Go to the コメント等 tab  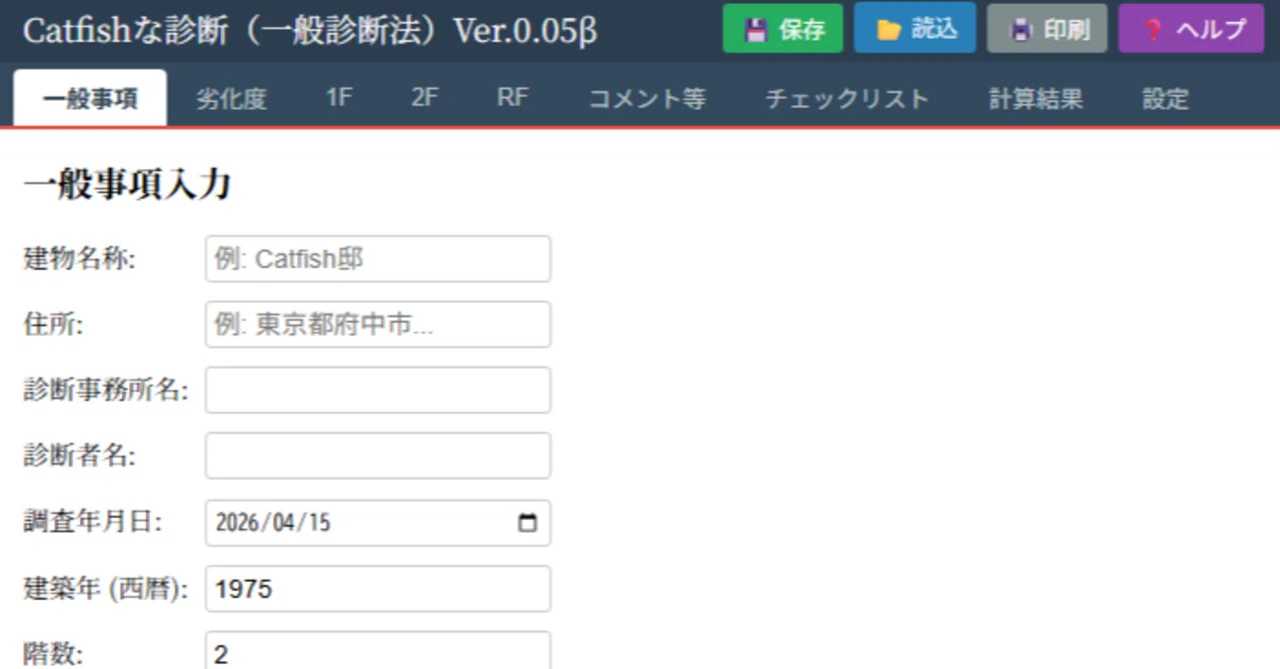647,99
